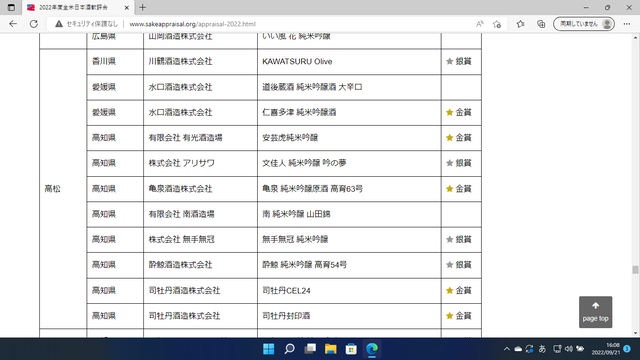
Task: Click the 道後蔵酒 純米吟醸酒 大辛口 cell
Action: click(x=349, y=87)
